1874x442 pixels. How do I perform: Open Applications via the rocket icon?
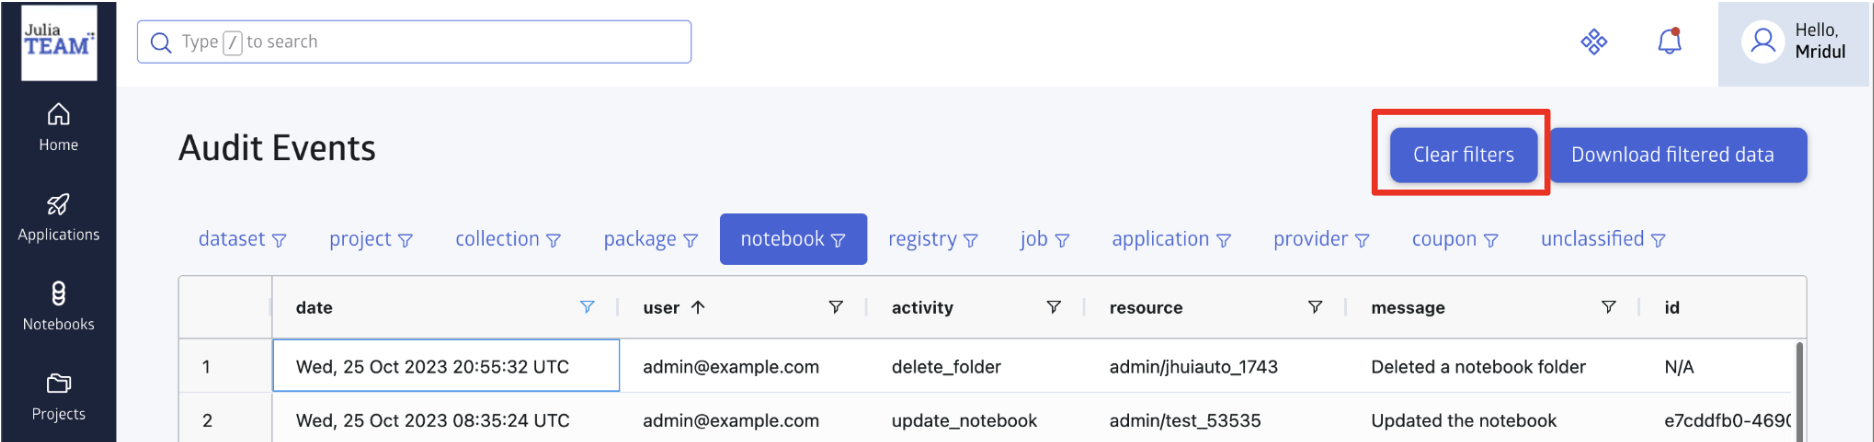tap(59, 205)
